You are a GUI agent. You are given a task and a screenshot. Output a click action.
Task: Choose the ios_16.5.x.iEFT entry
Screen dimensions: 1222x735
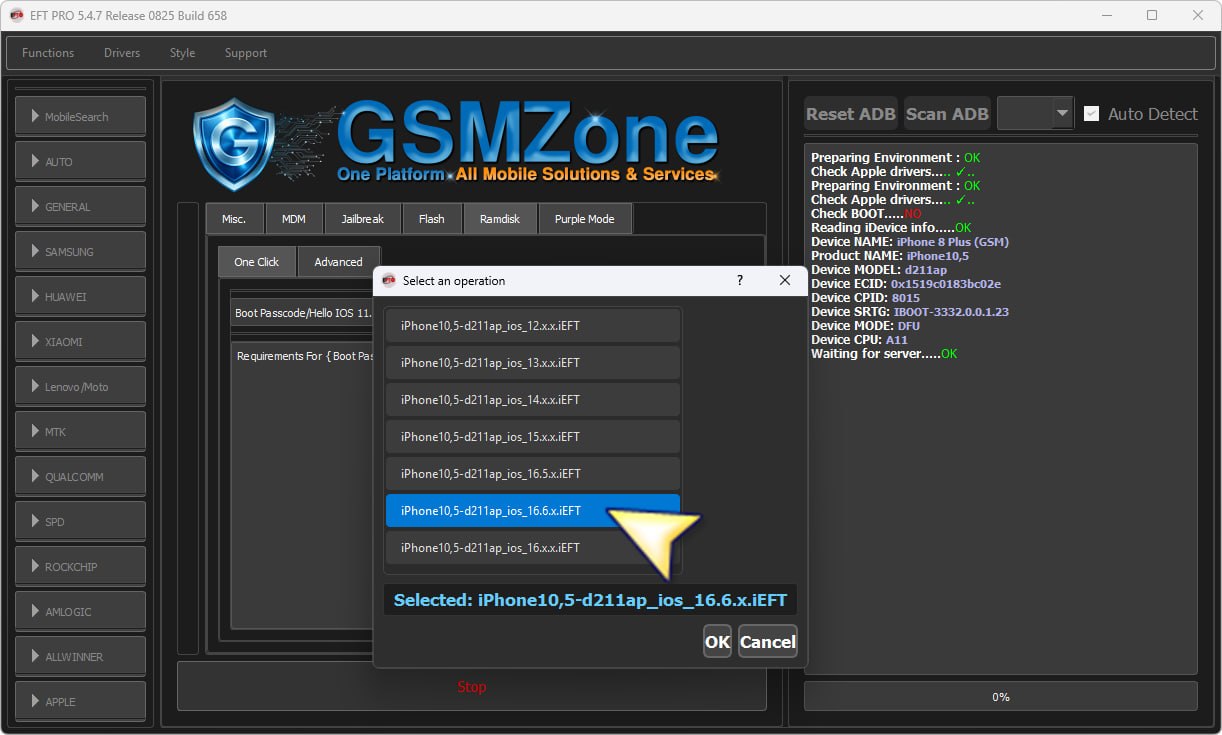pos(533,474)
